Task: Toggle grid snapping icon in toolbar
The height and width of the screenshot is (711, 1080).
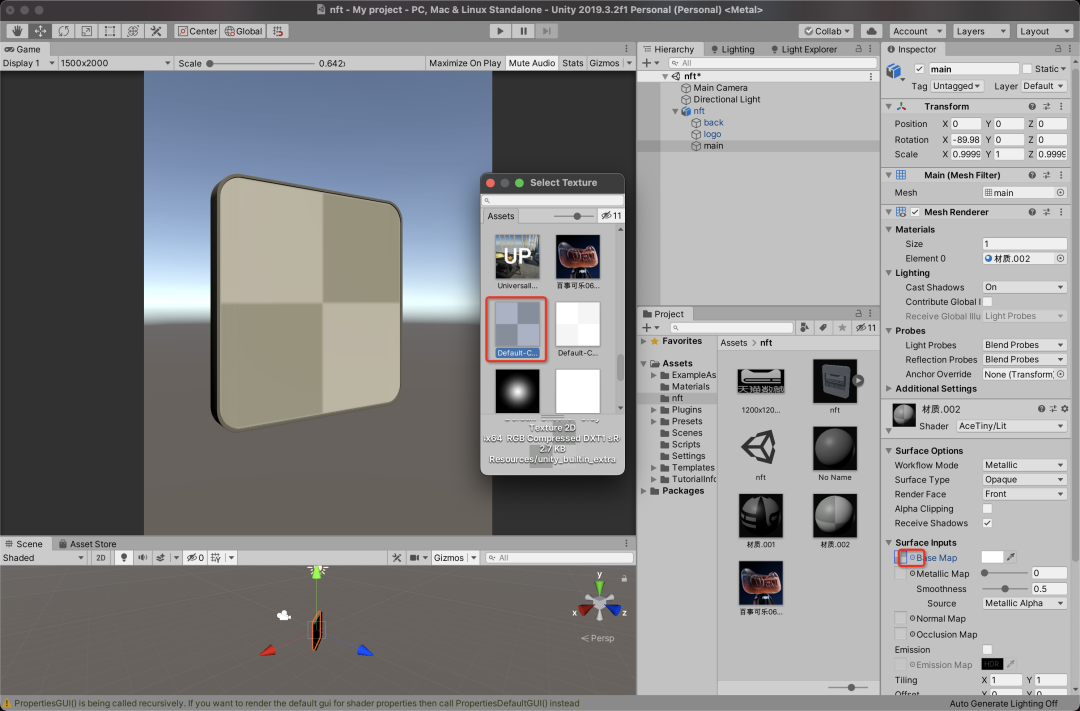Action: (x=278, y=31)
